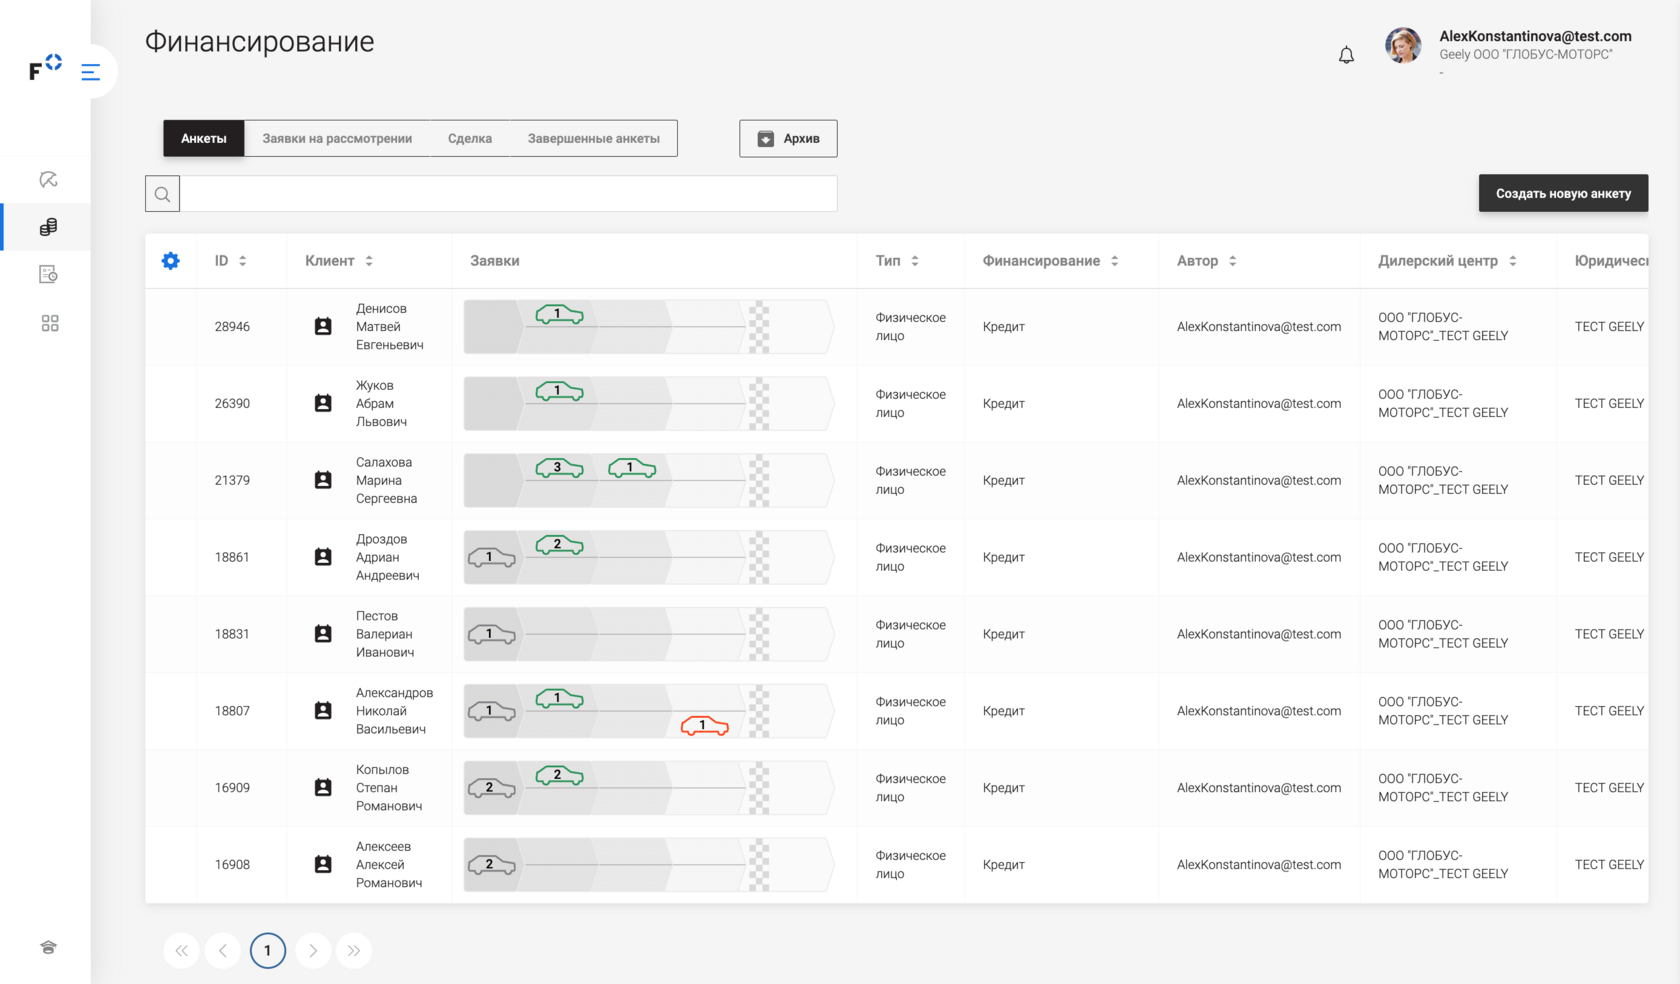Open the graduation cap training icon
Image resolution: width=1680 pixels, height=984 pixels.
48,947
